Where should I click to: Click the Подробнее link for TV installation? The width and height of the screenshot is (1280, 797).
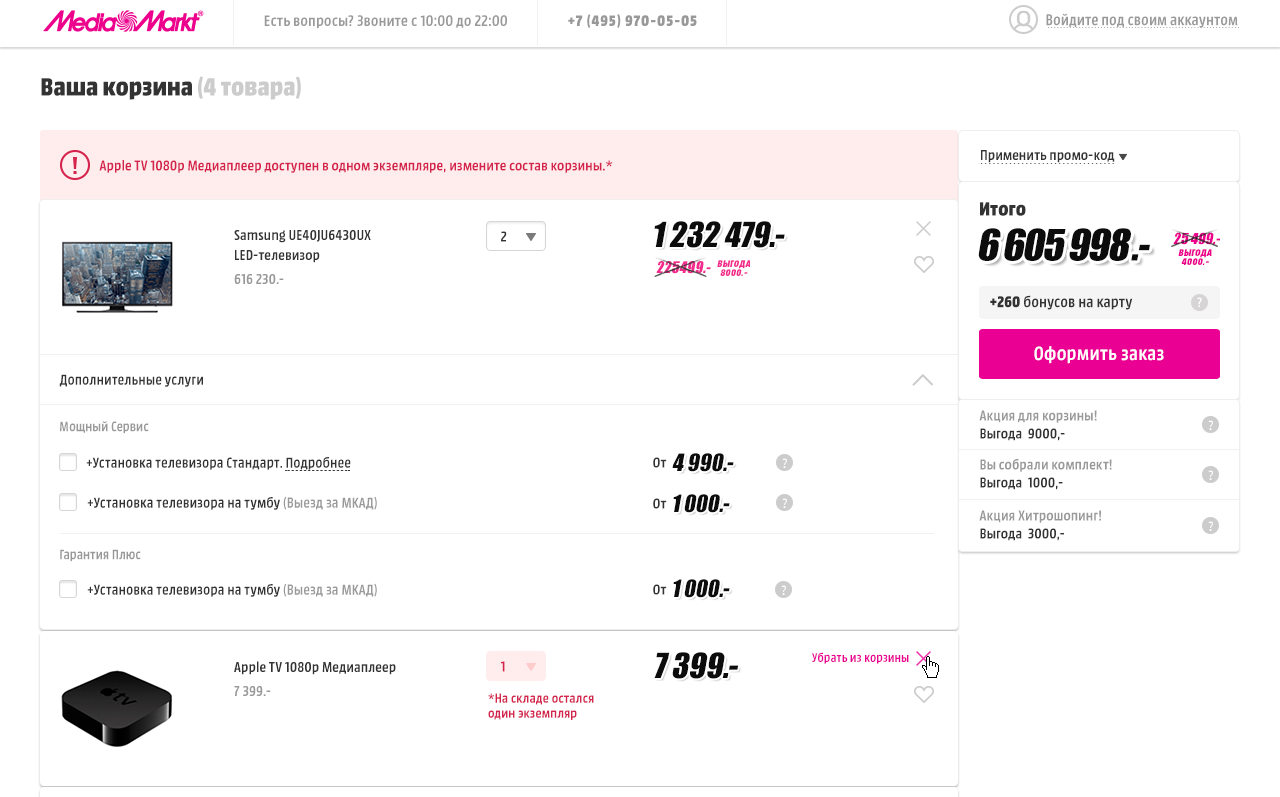(x=318, y=463)
